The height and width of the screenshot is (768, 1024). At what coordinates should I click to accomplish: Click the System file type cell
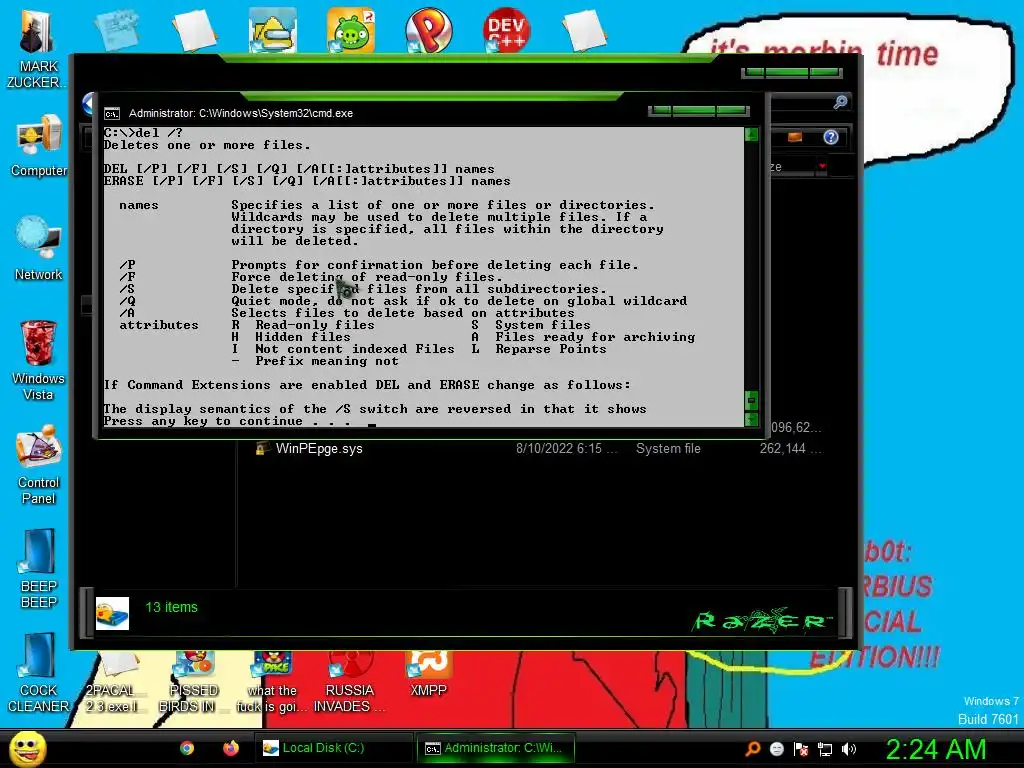668,449
